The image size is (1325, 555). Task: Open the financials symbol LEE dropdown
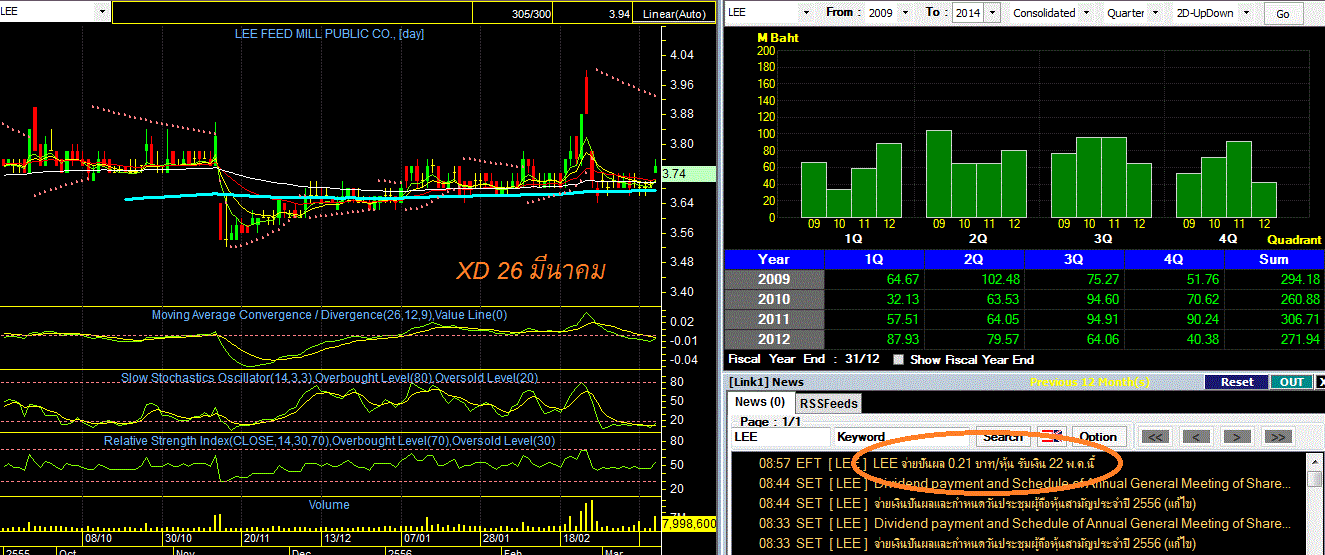806,12
